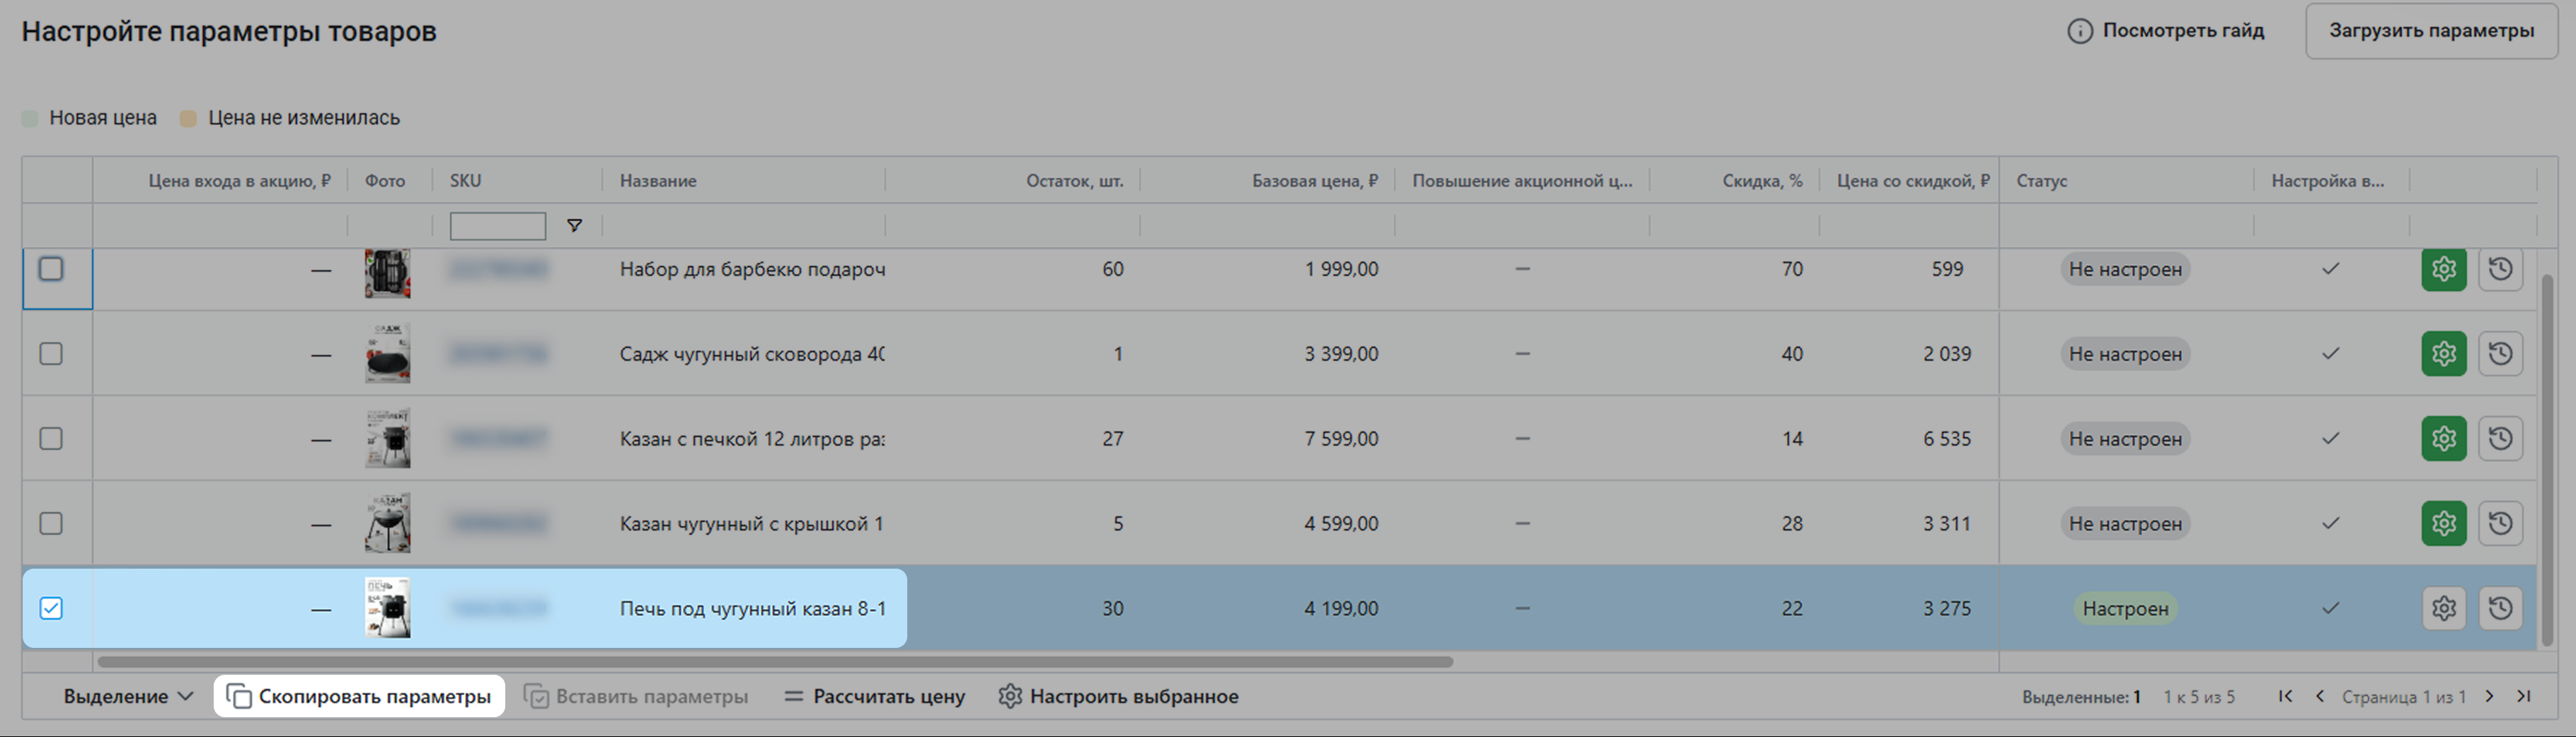Click Скопировать параметры button

359,696
